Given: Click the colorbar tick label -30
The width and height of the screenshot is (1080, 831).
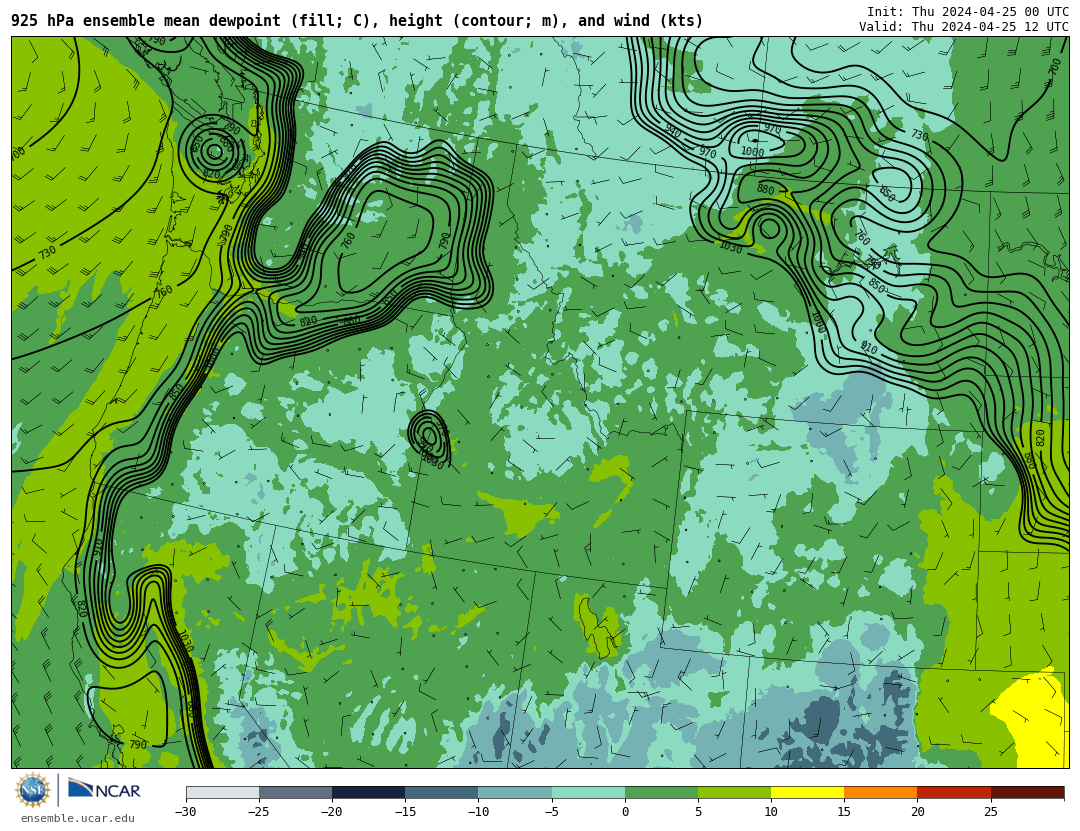Looking at the screenshot, I should [185, 812].
